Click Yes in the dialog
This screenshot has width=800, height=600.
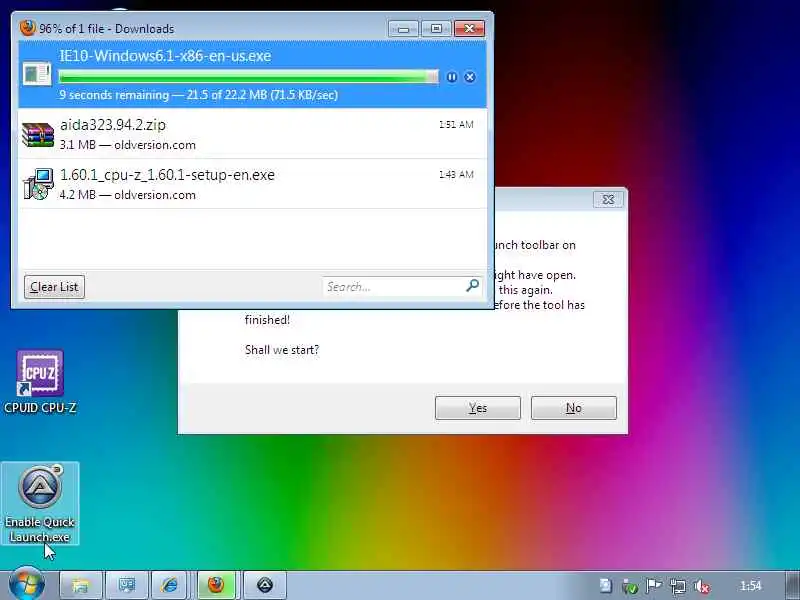pyautogui.click(x=478, y=408)
